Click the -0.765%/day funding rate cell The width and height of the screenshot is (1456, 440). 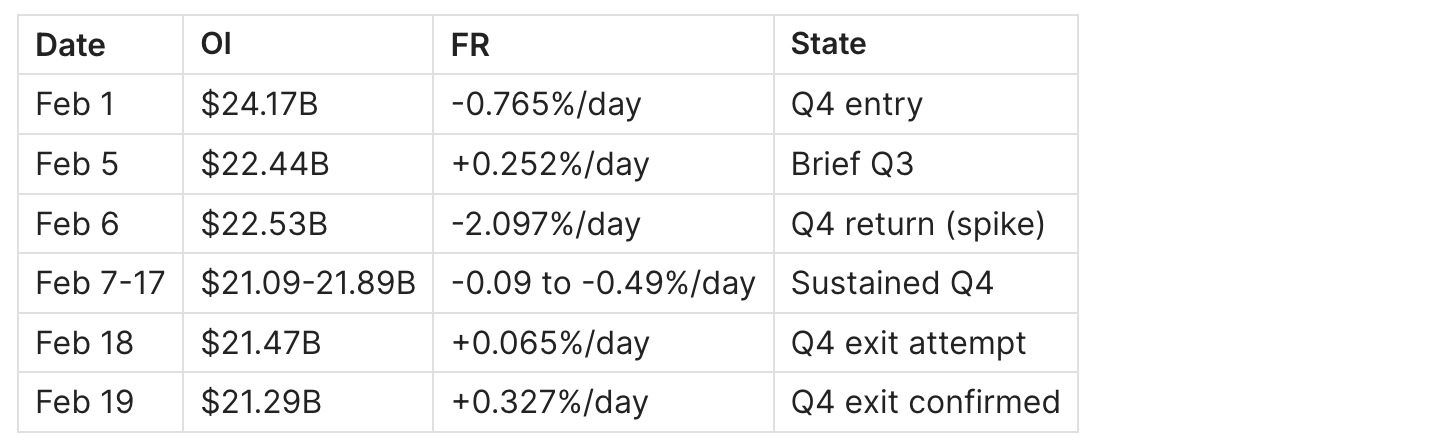point(545,104)
